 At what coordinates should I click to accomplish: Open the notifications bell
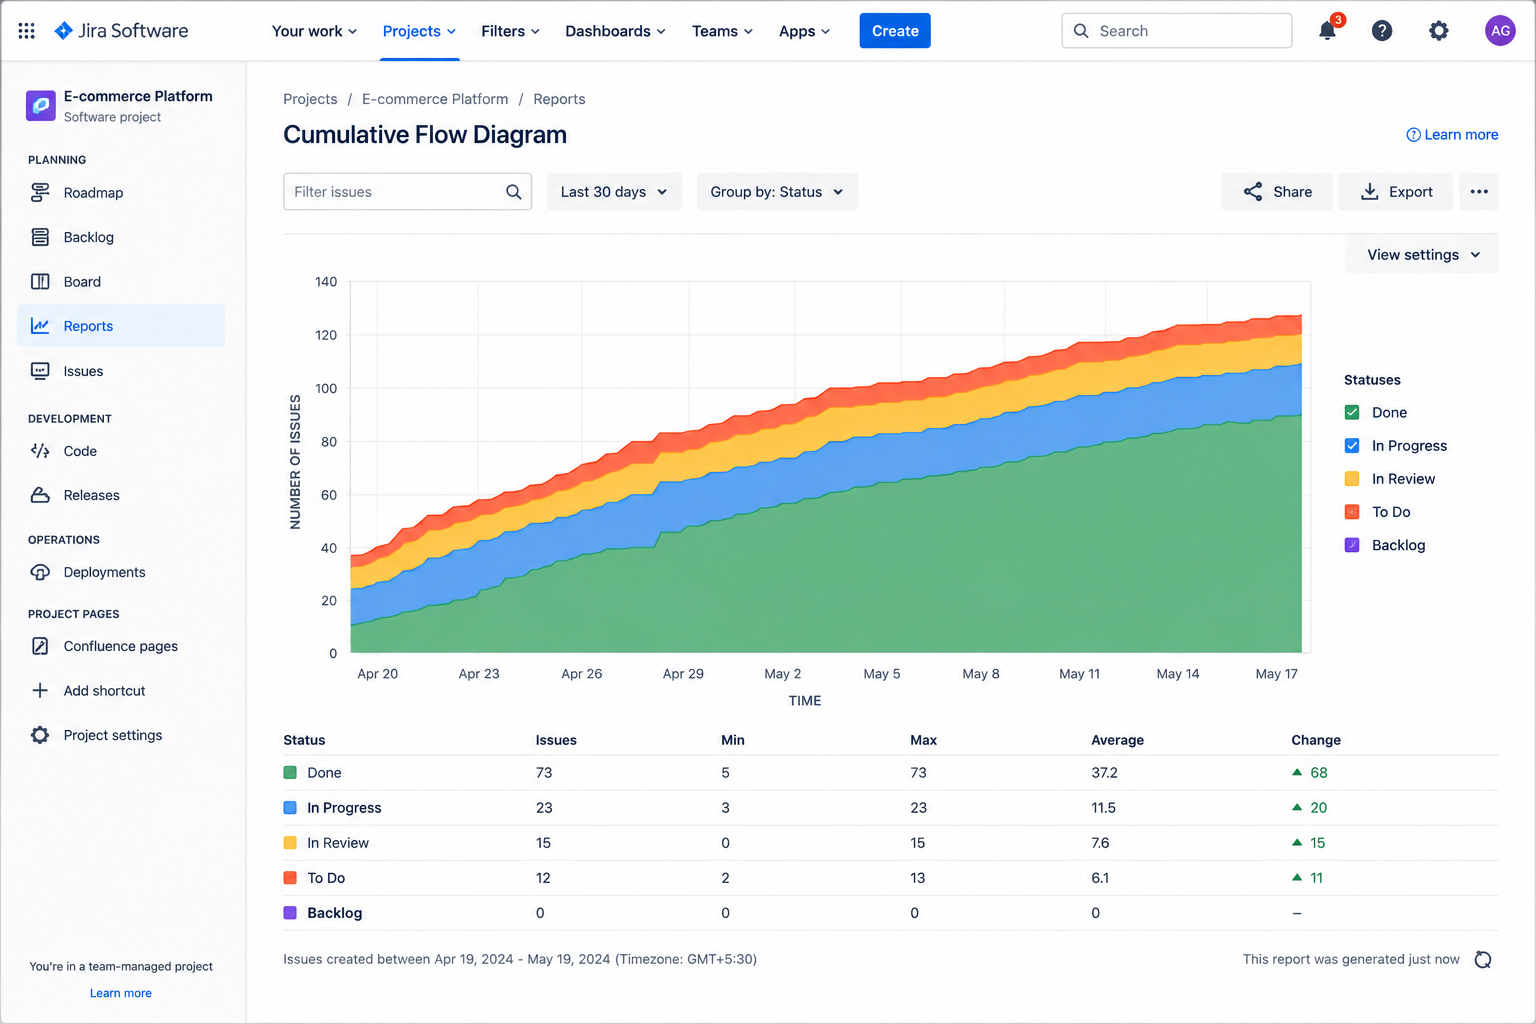(1327, 31)
